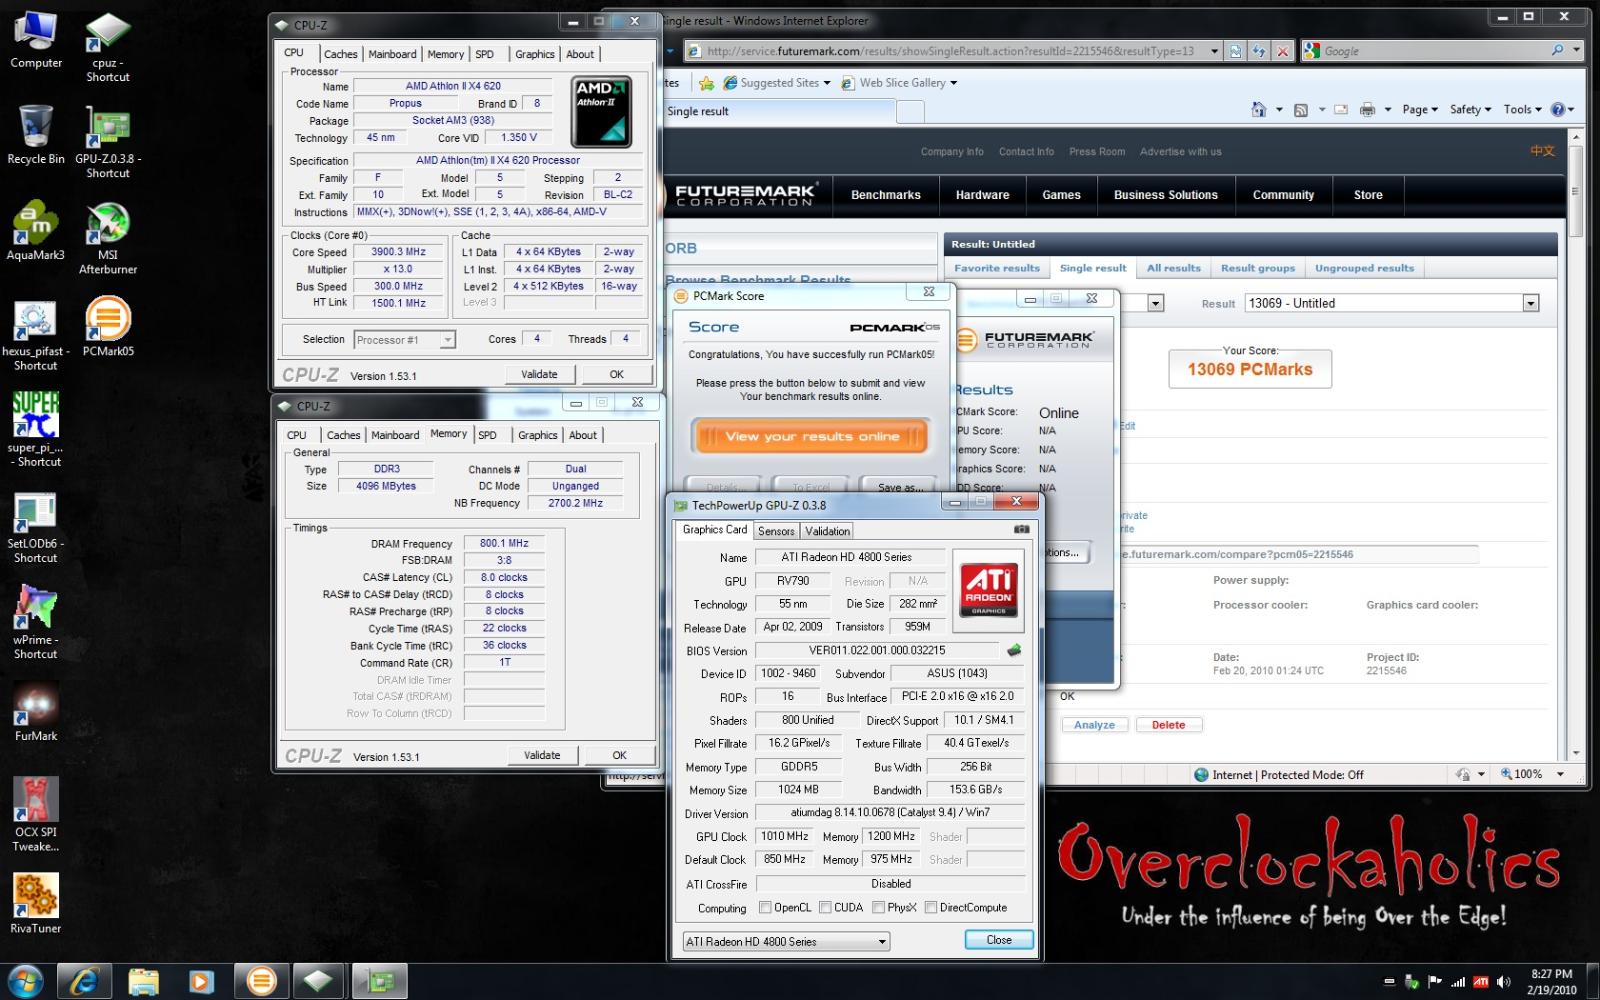Viewport: 1600px width, 1000px height.
Task: Click the IE Help icon
Action: click(1558, 110)
